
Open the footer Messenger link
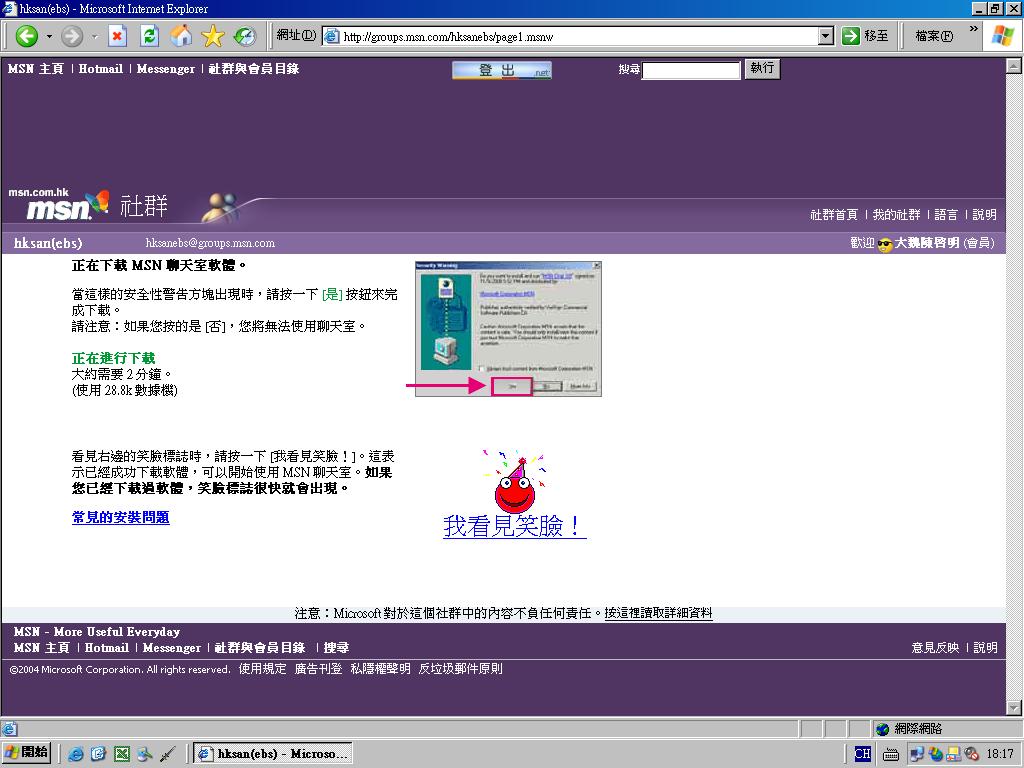[172, 648]
